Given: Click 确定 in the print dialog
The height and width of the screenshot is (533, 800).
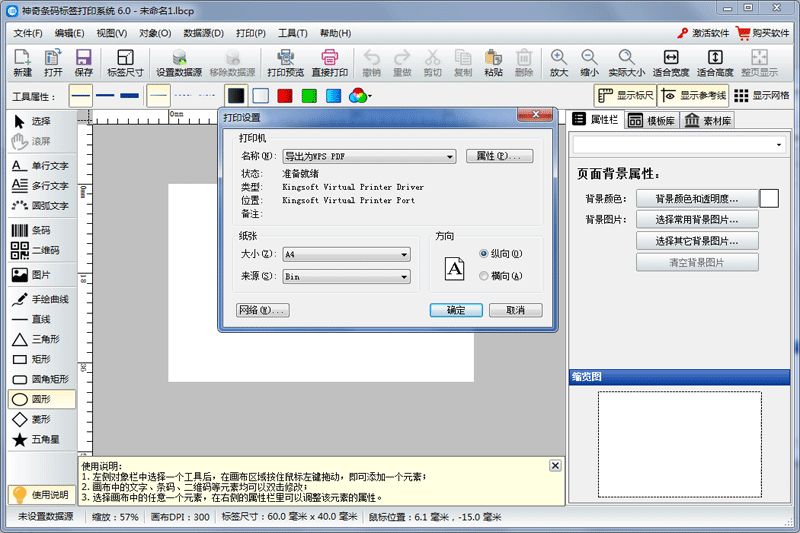Looking at the screenshot, I should coord(456,310).
